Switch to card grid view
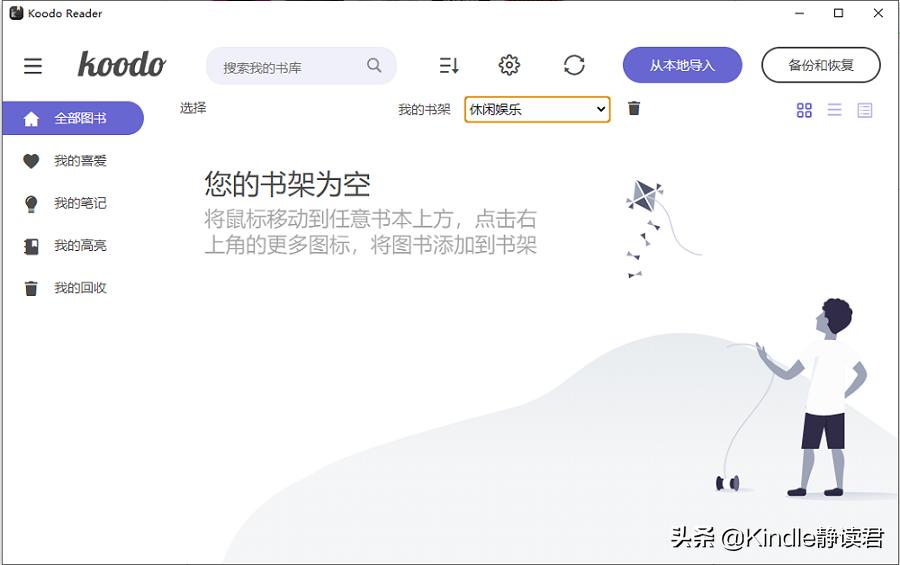900x565 pixels. tap(804, 110)
